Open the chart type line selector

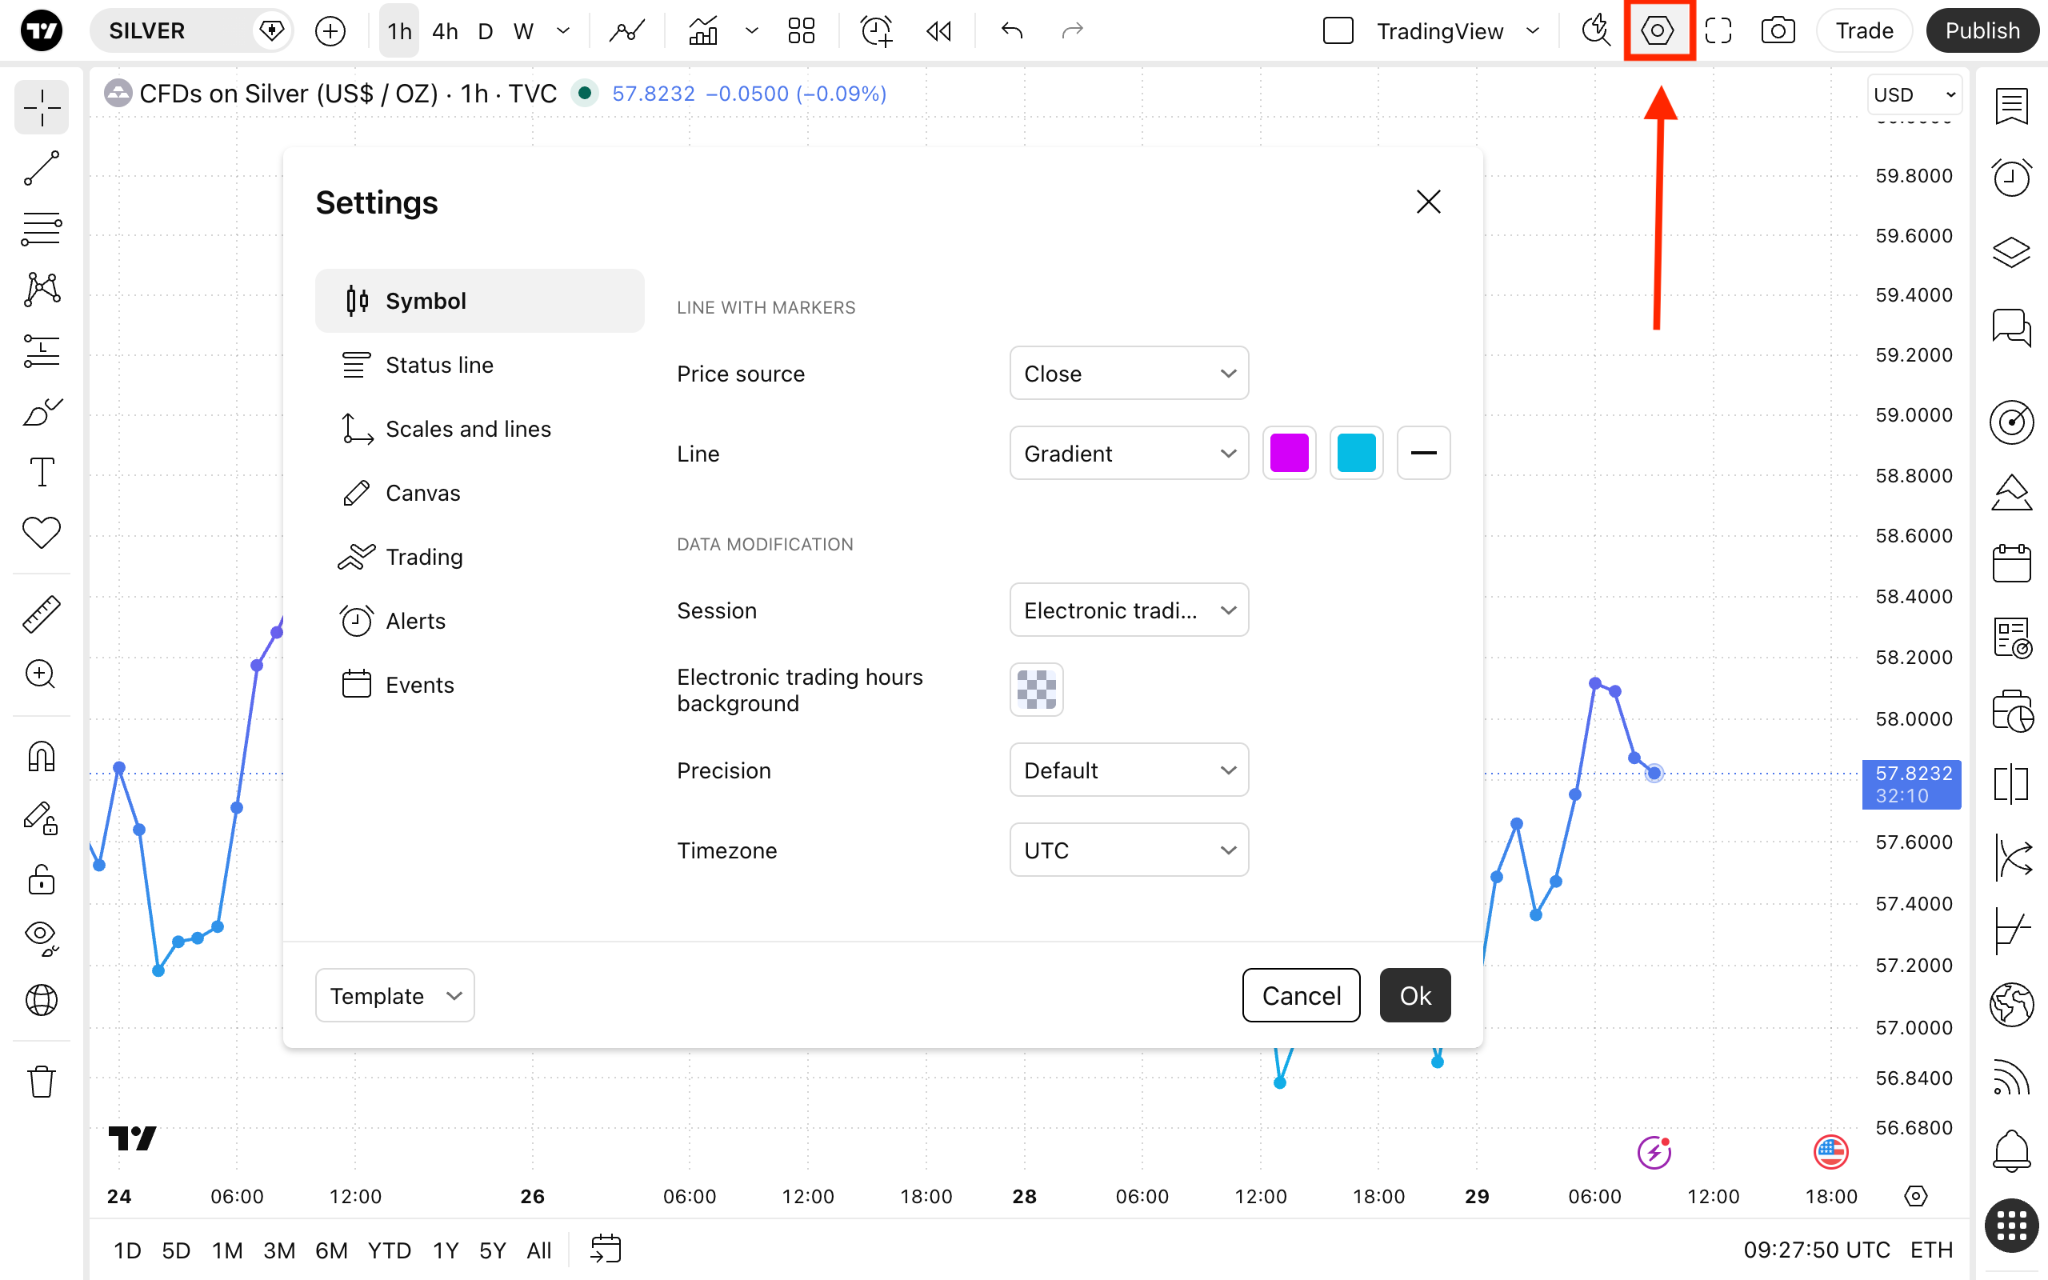click(627, 31)
